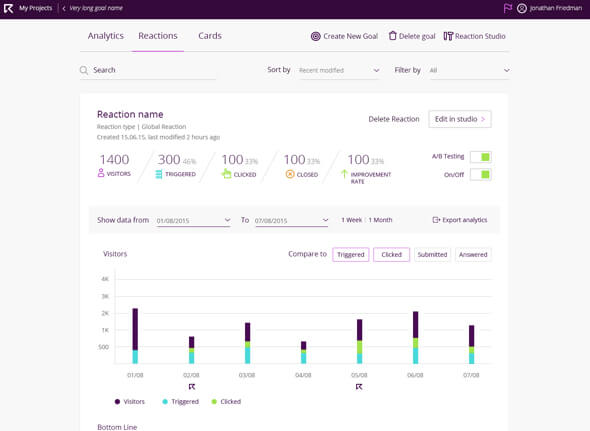Select the 1 Month range
This screenshot has height=431, width=590.
click(x=380, y=220)
